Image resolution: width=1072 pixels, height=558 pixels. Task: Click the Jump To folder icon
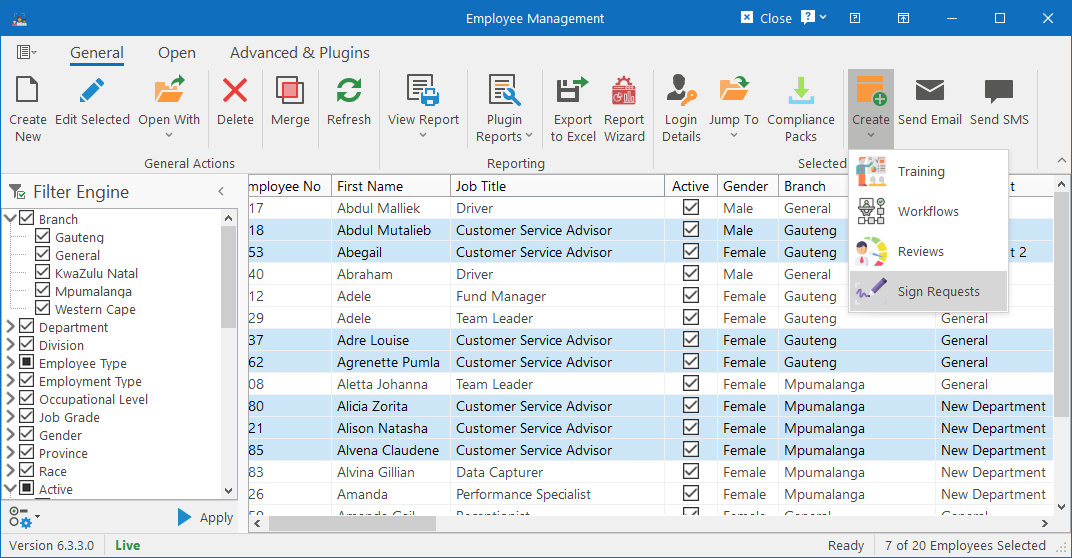tap(734, 90)
